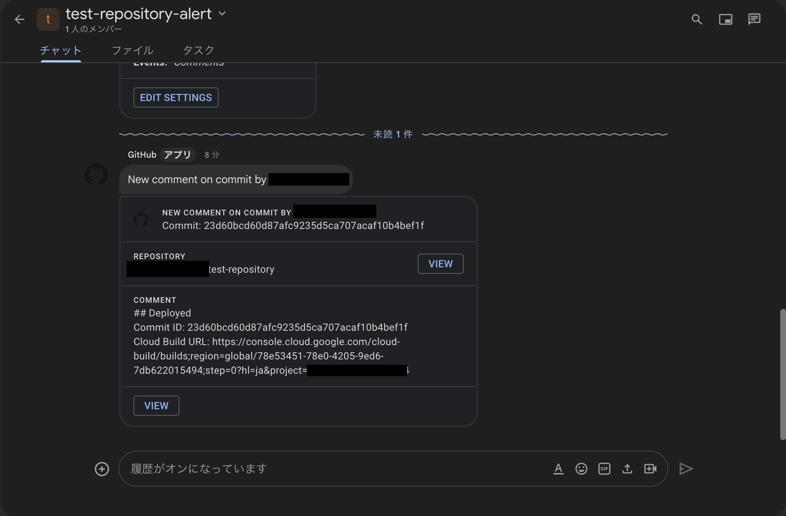Click the 8 分 timestamp
This screenshot has height=516, width=786.
[212, 155]
